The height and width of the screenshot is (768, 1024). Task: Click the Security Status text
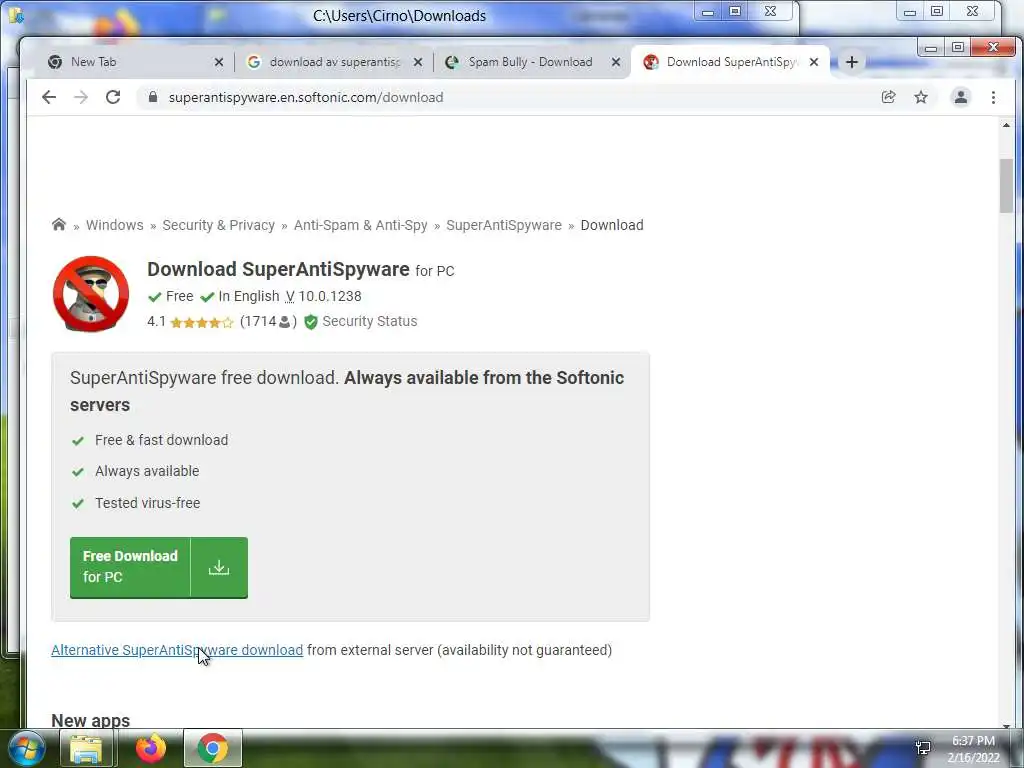[x=370, y=321]
